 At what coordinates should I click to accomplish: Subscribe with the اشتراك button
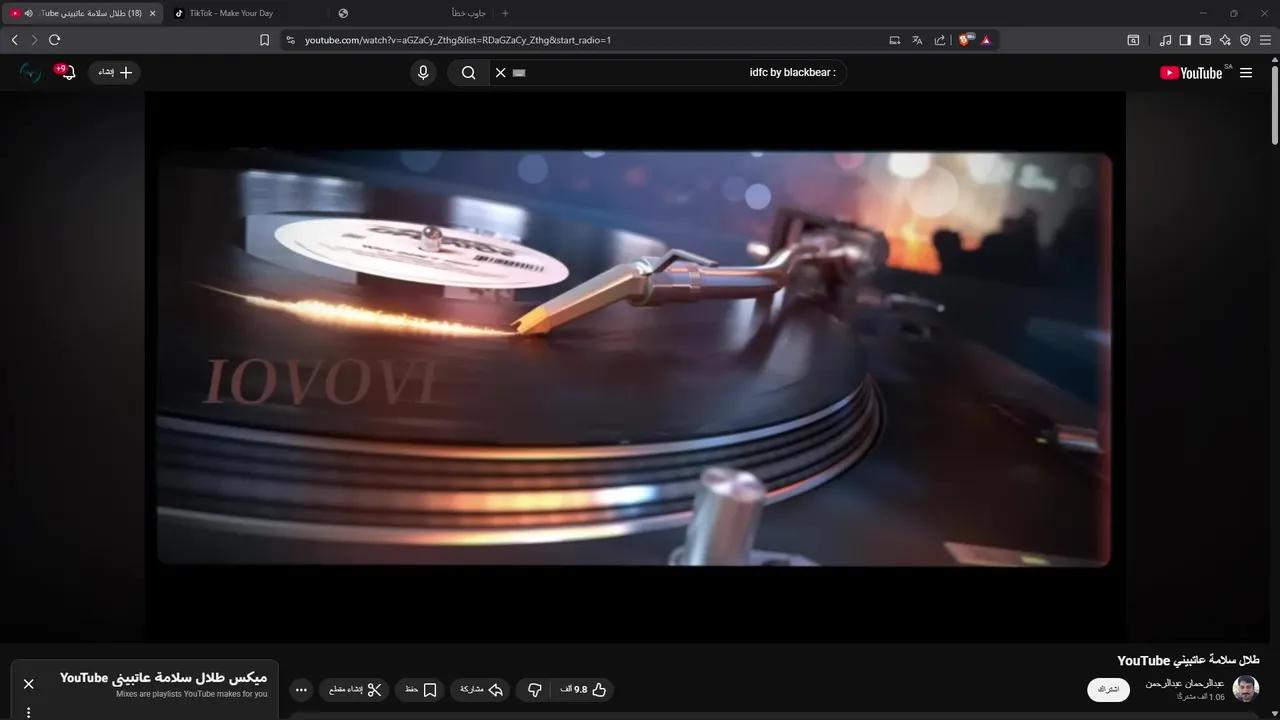[1108, 689]
